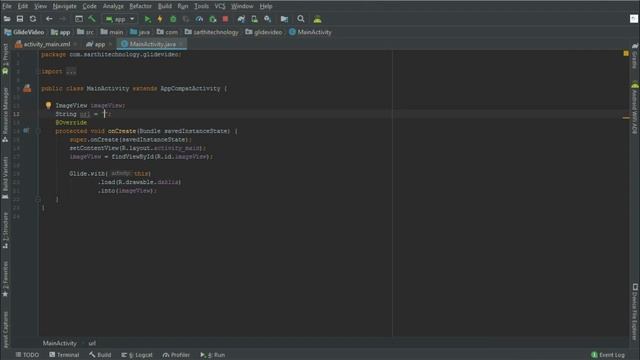The width and height of the screenshot is (640, 360).
Task: Open the Profiler tool window
Action: (x=176, y=355)
